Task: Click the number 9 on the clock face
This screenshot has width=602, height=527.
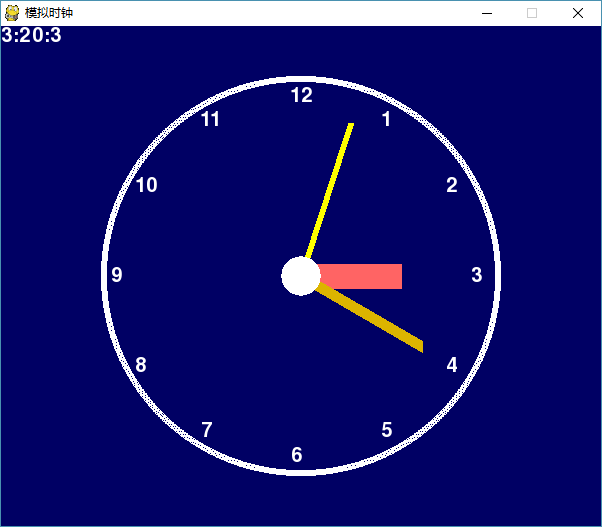Action: 117,275
